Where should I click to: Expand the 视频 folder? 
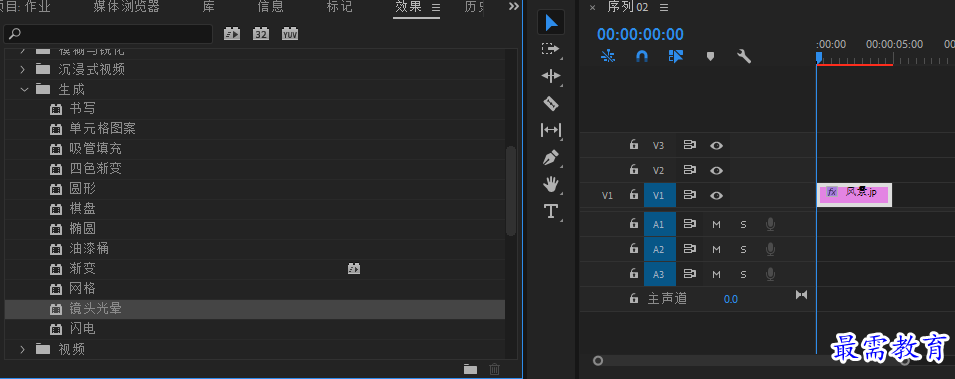(23, 349)
